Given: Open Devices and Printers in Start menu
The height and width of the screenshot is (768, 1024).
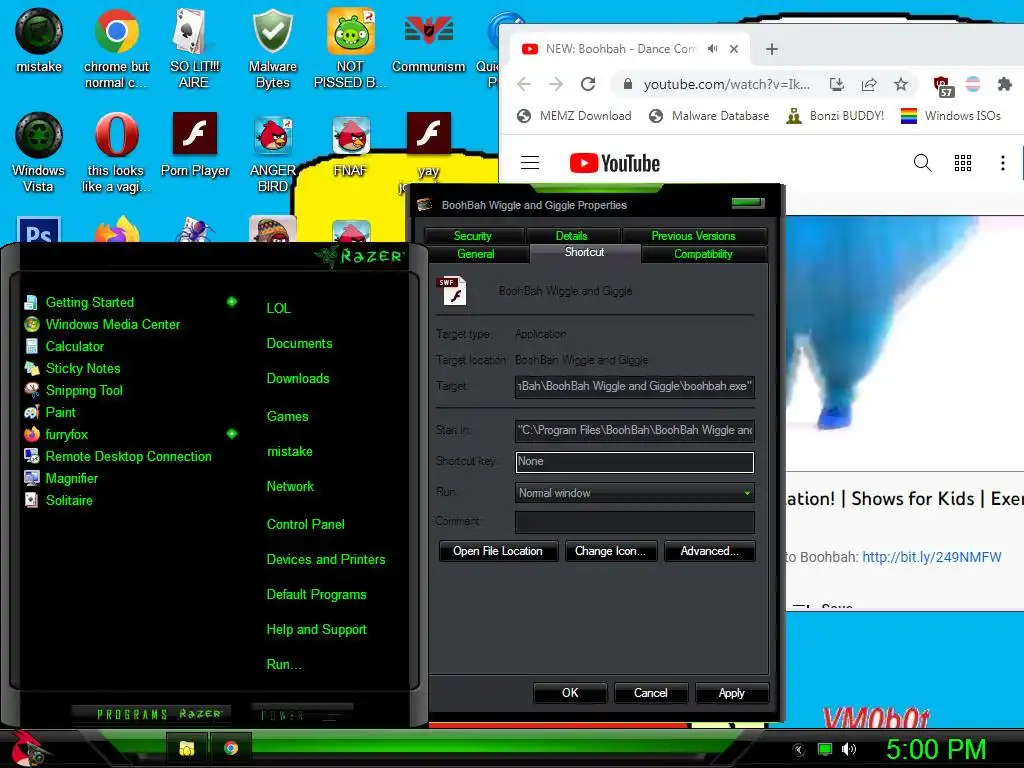Looking at the screenshot, I should pyautogui.click(x=326, y=560).
